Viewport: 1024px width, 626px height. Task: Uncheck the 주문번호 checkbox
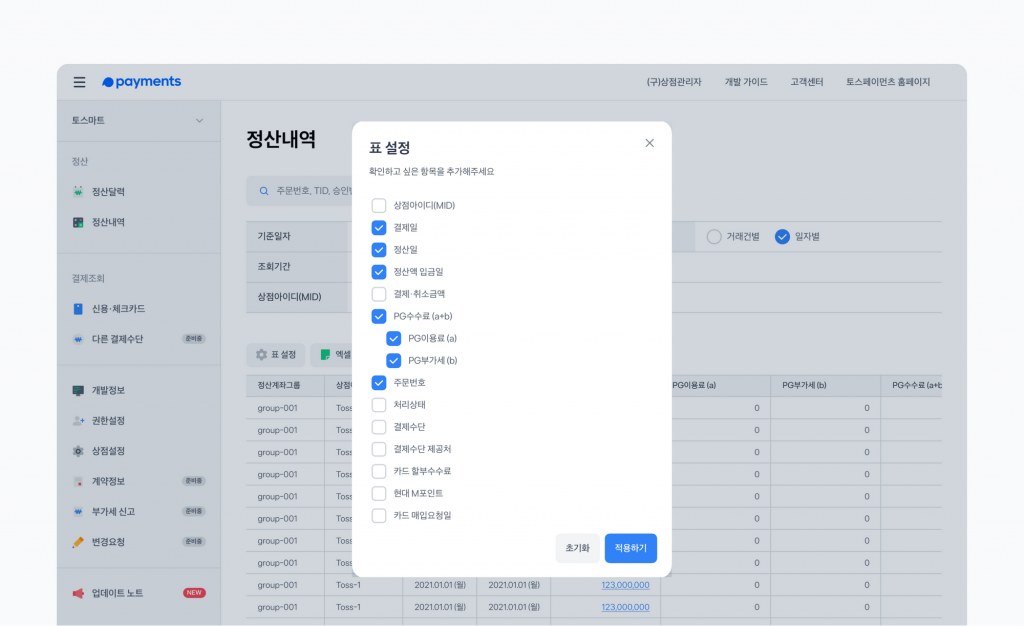379,383
